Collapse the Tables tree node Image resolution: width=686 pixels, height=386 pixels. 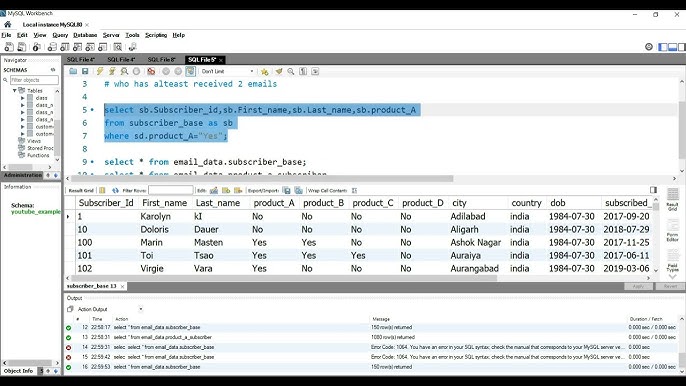tap(14, 91)
